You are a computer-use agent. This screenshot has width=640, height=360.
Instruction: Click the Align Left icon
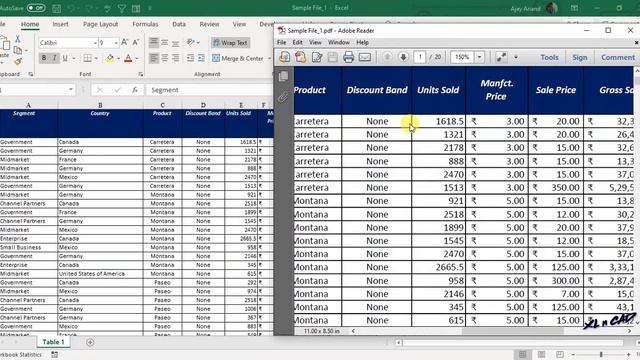(153, 58)
